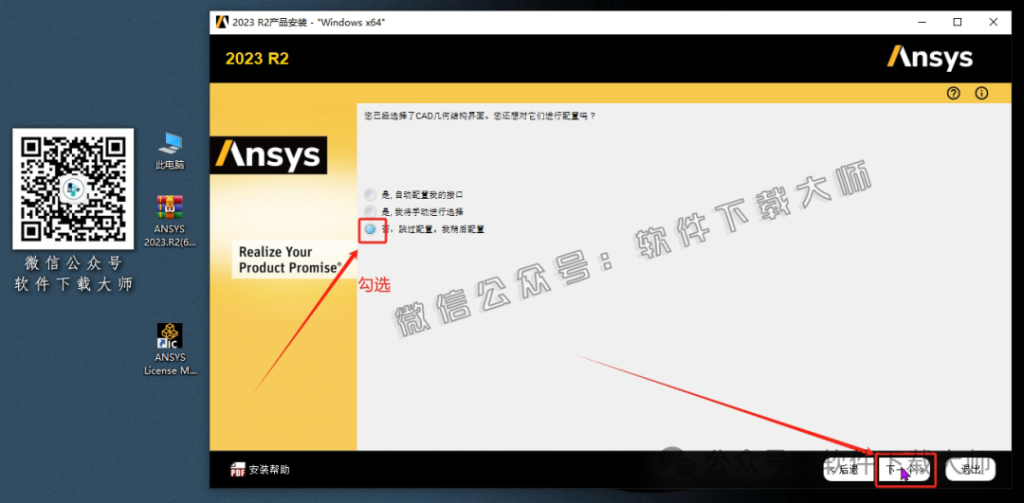Select the ANSYS 2023.R2 archive desktop icon

pos(170,221)
